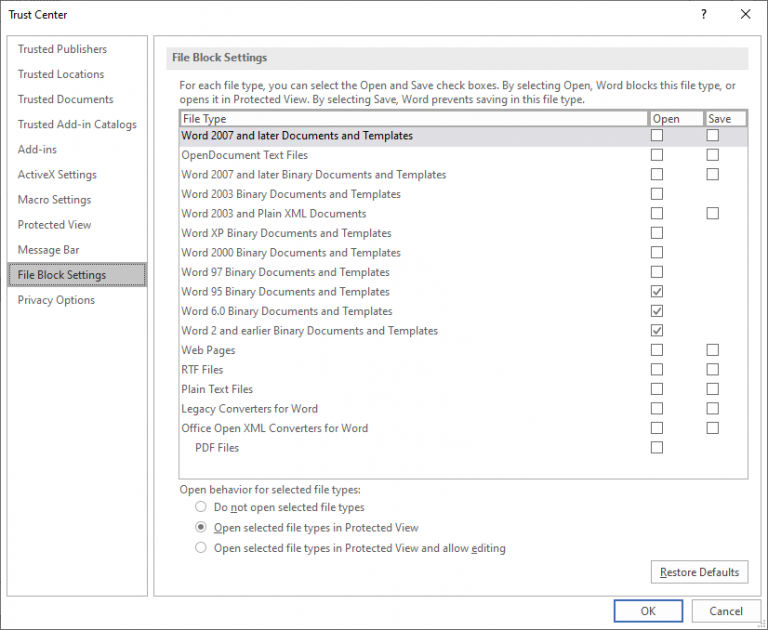Screen dimensions: 768x630
Task: Check Open for Plain Text Files
Action: point(657,389)
